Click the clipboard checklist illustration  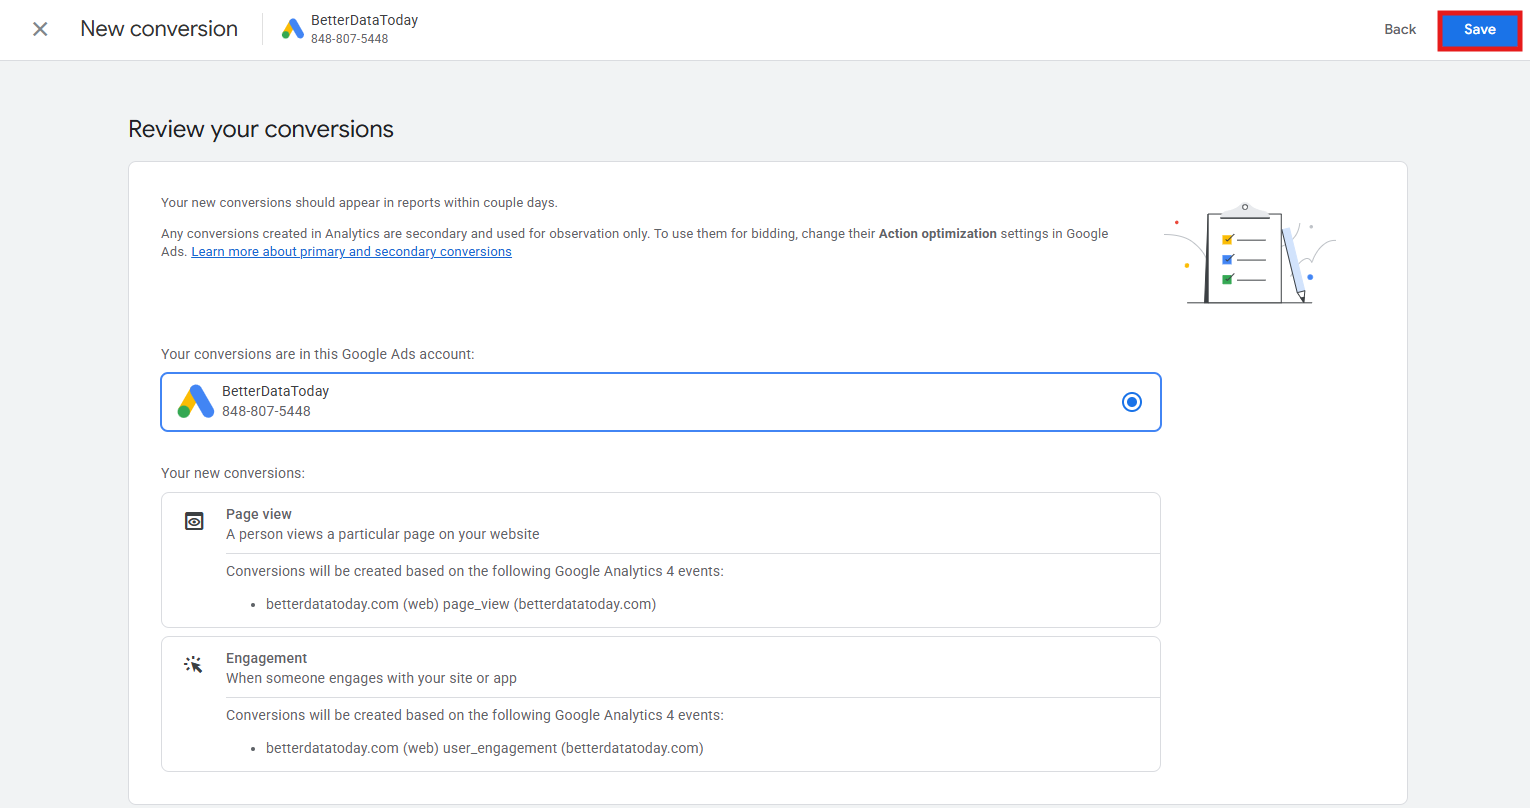click(x=1250, y=253)
